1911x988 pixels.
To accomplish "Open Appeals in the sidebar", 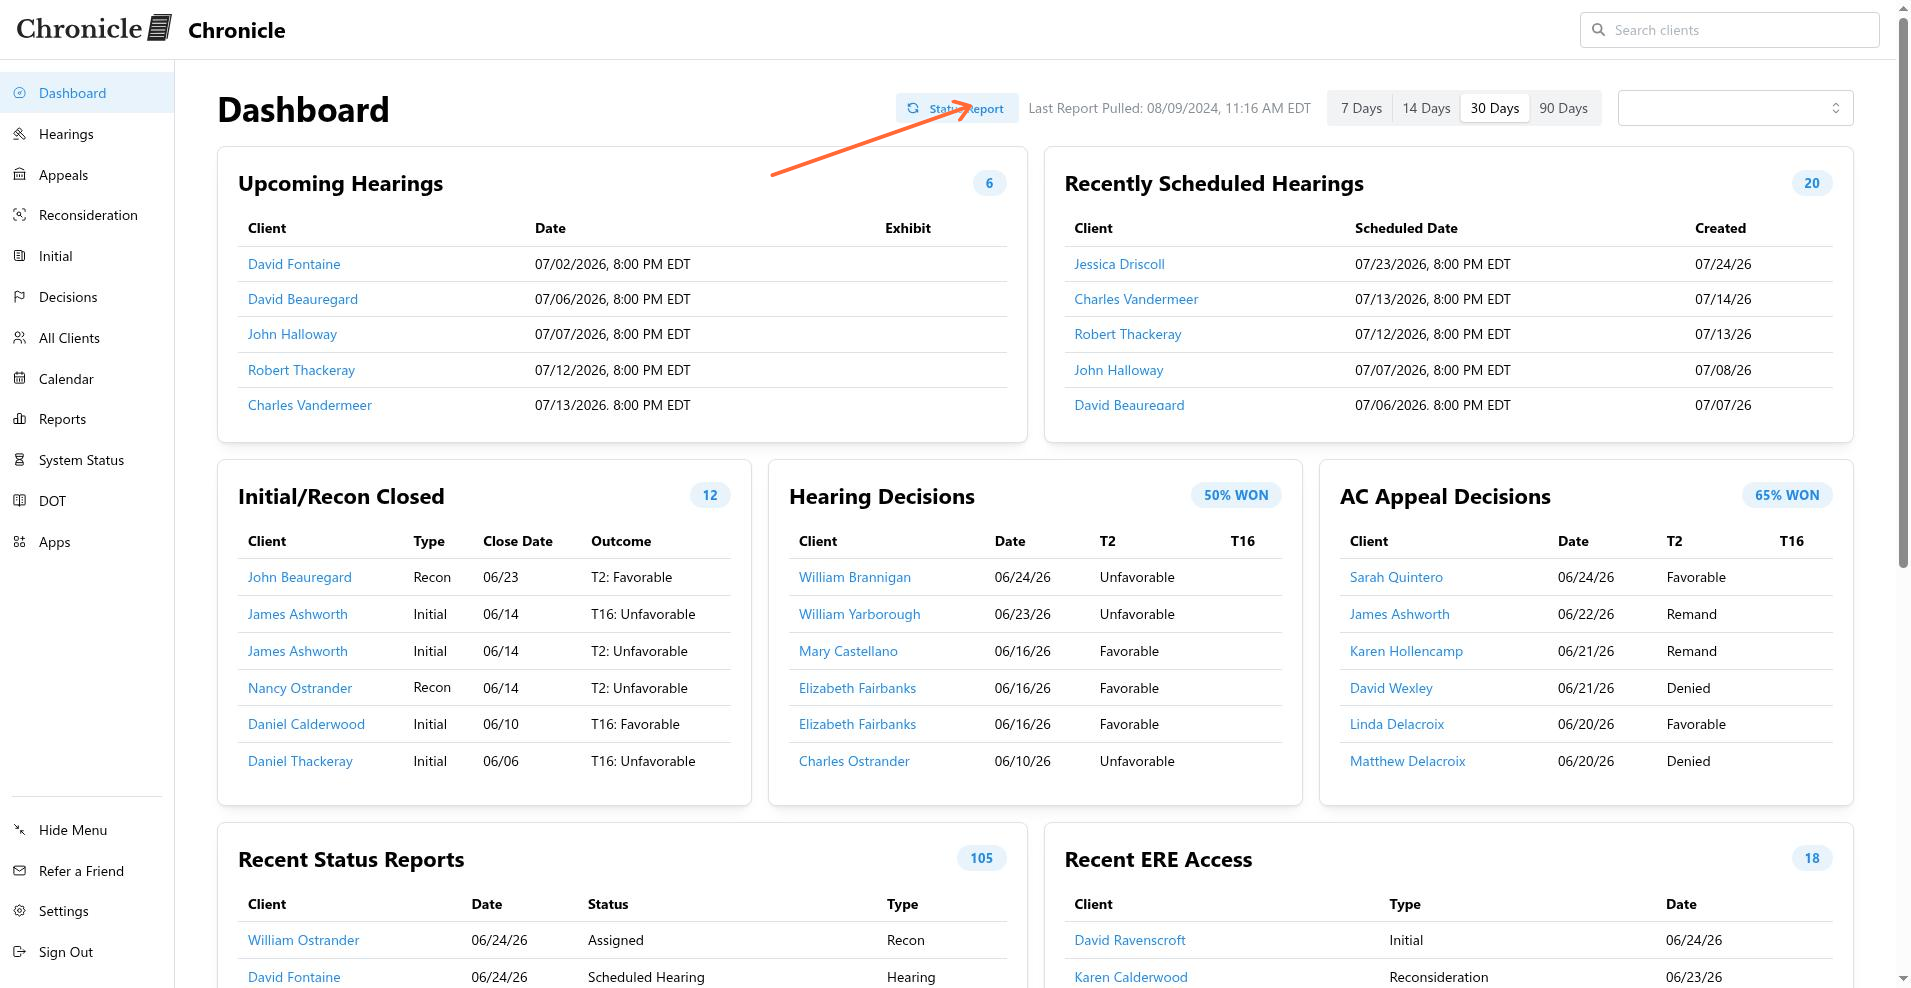I will pos(87,175).
